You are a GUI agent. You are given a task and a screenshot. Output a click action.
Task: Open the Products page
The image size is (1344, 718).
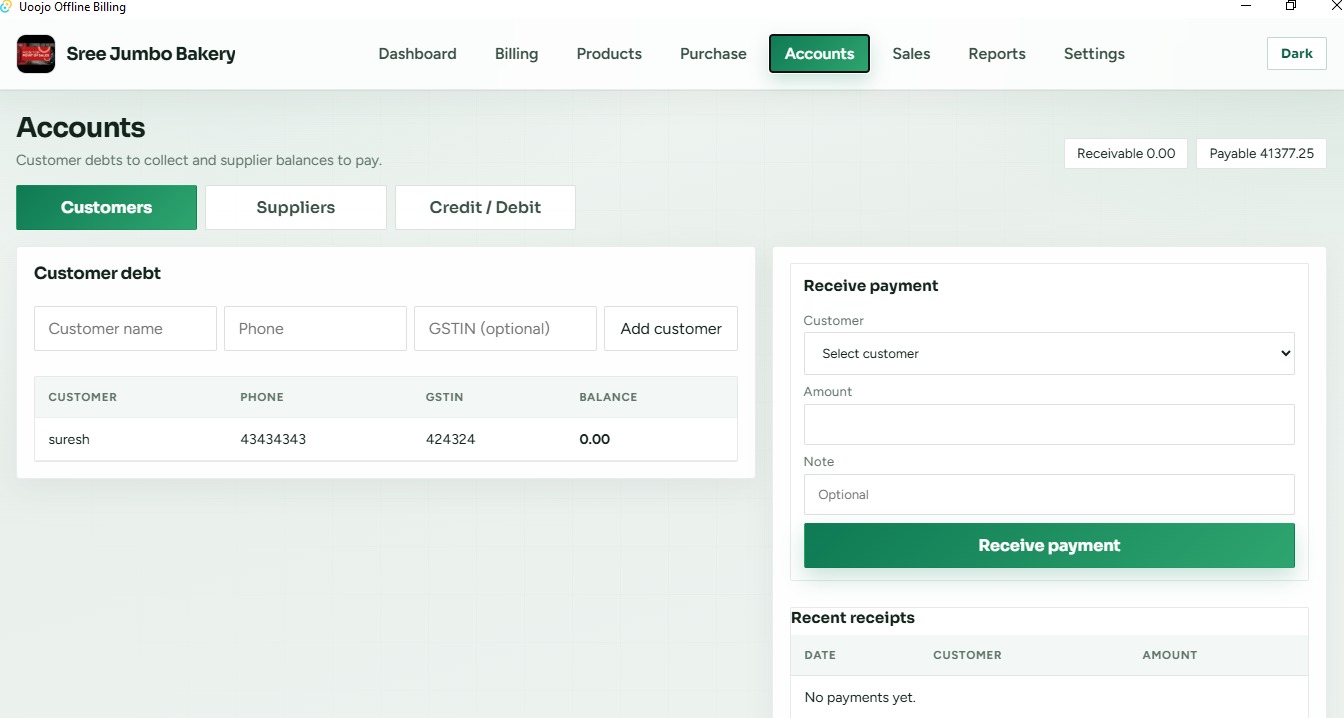pyautogui.click(x=609, y=54)
